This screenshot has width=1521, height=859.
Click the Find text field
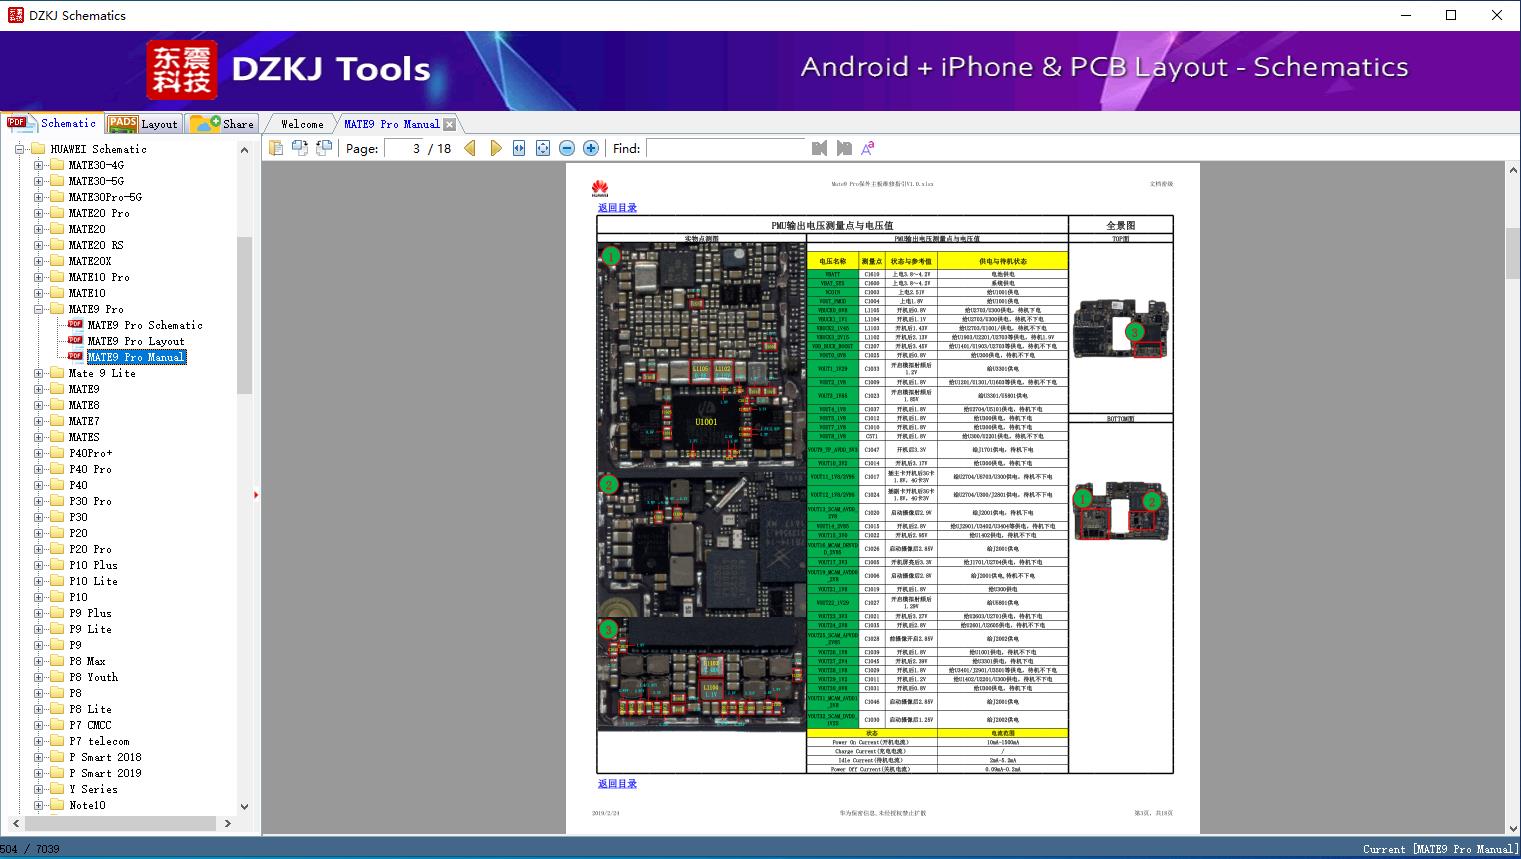725,148
